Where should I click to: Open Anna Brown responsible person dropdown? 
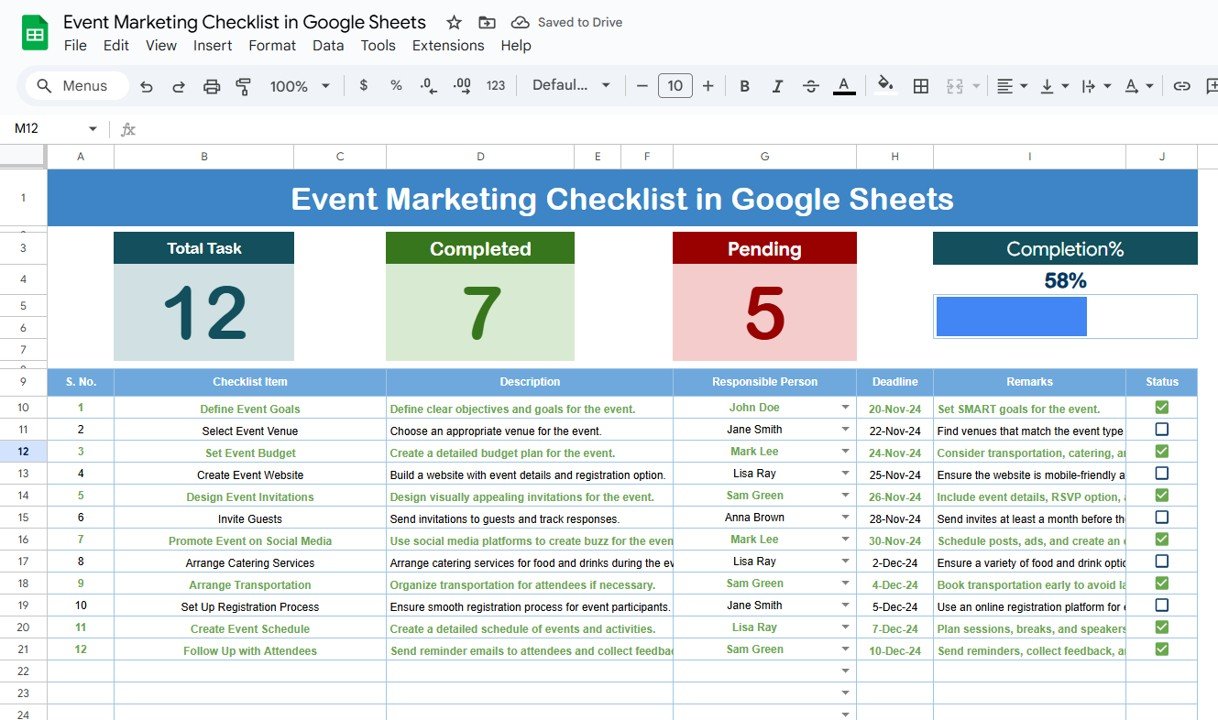(x=845, y=518)
